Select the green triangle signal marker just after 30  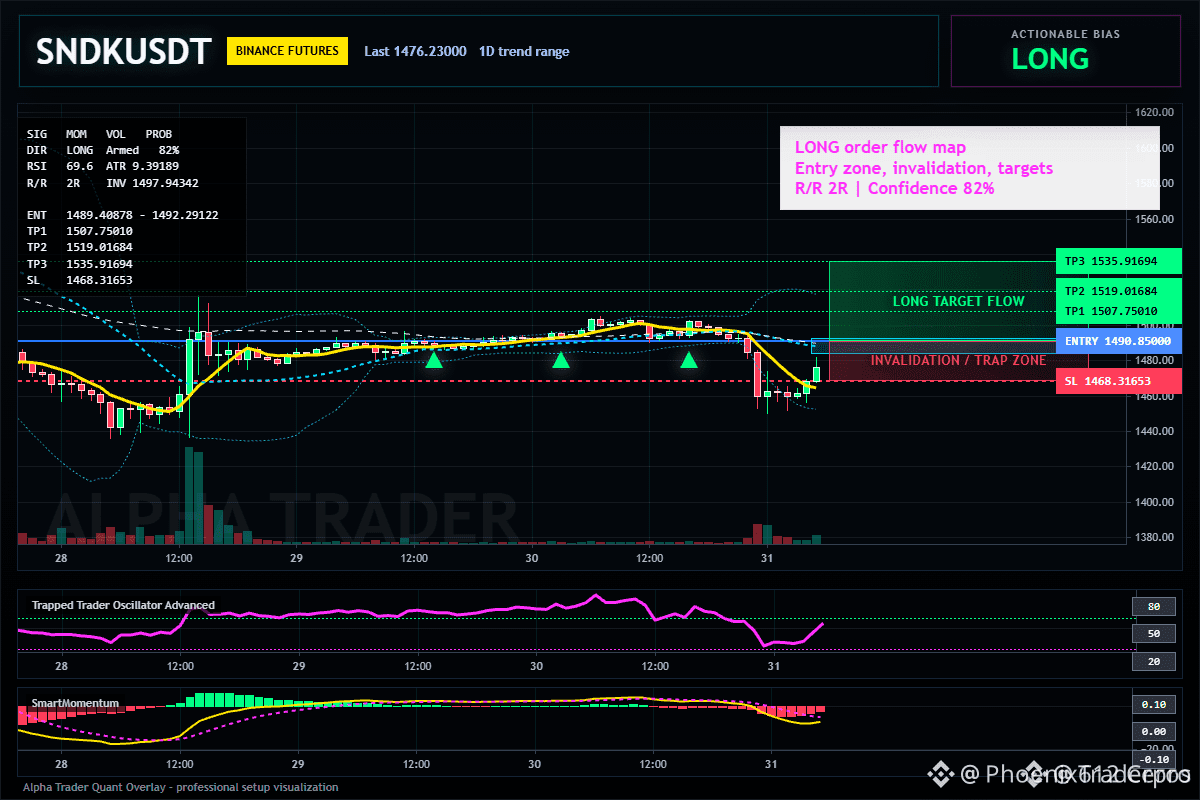[x=561, y=359]
